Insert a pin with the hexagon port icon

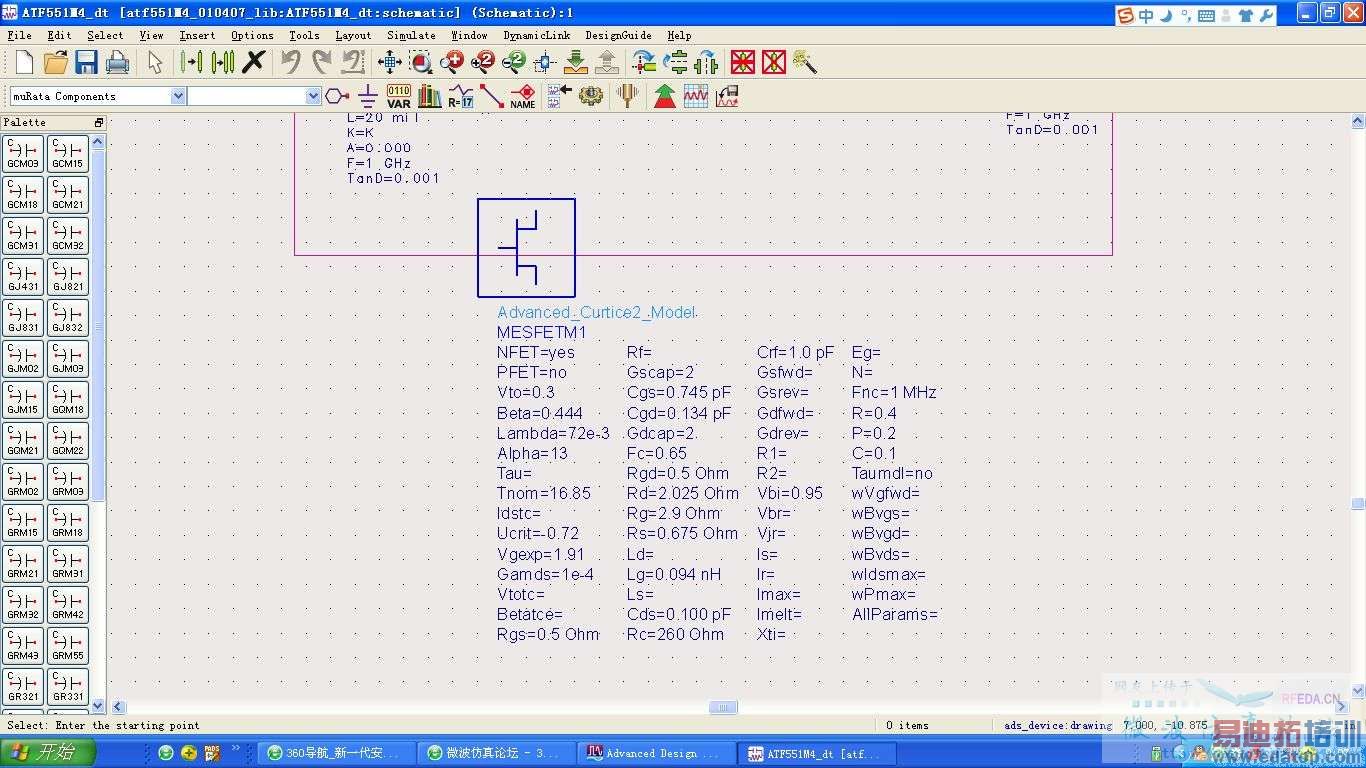(337, 96)
